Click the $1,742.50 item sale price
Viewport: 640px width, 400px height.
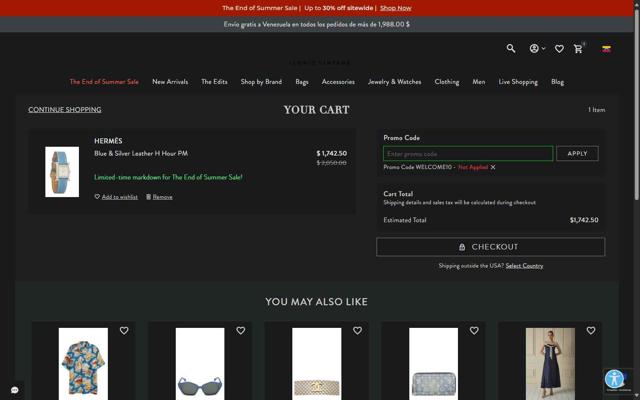click(x=331, y=153)
